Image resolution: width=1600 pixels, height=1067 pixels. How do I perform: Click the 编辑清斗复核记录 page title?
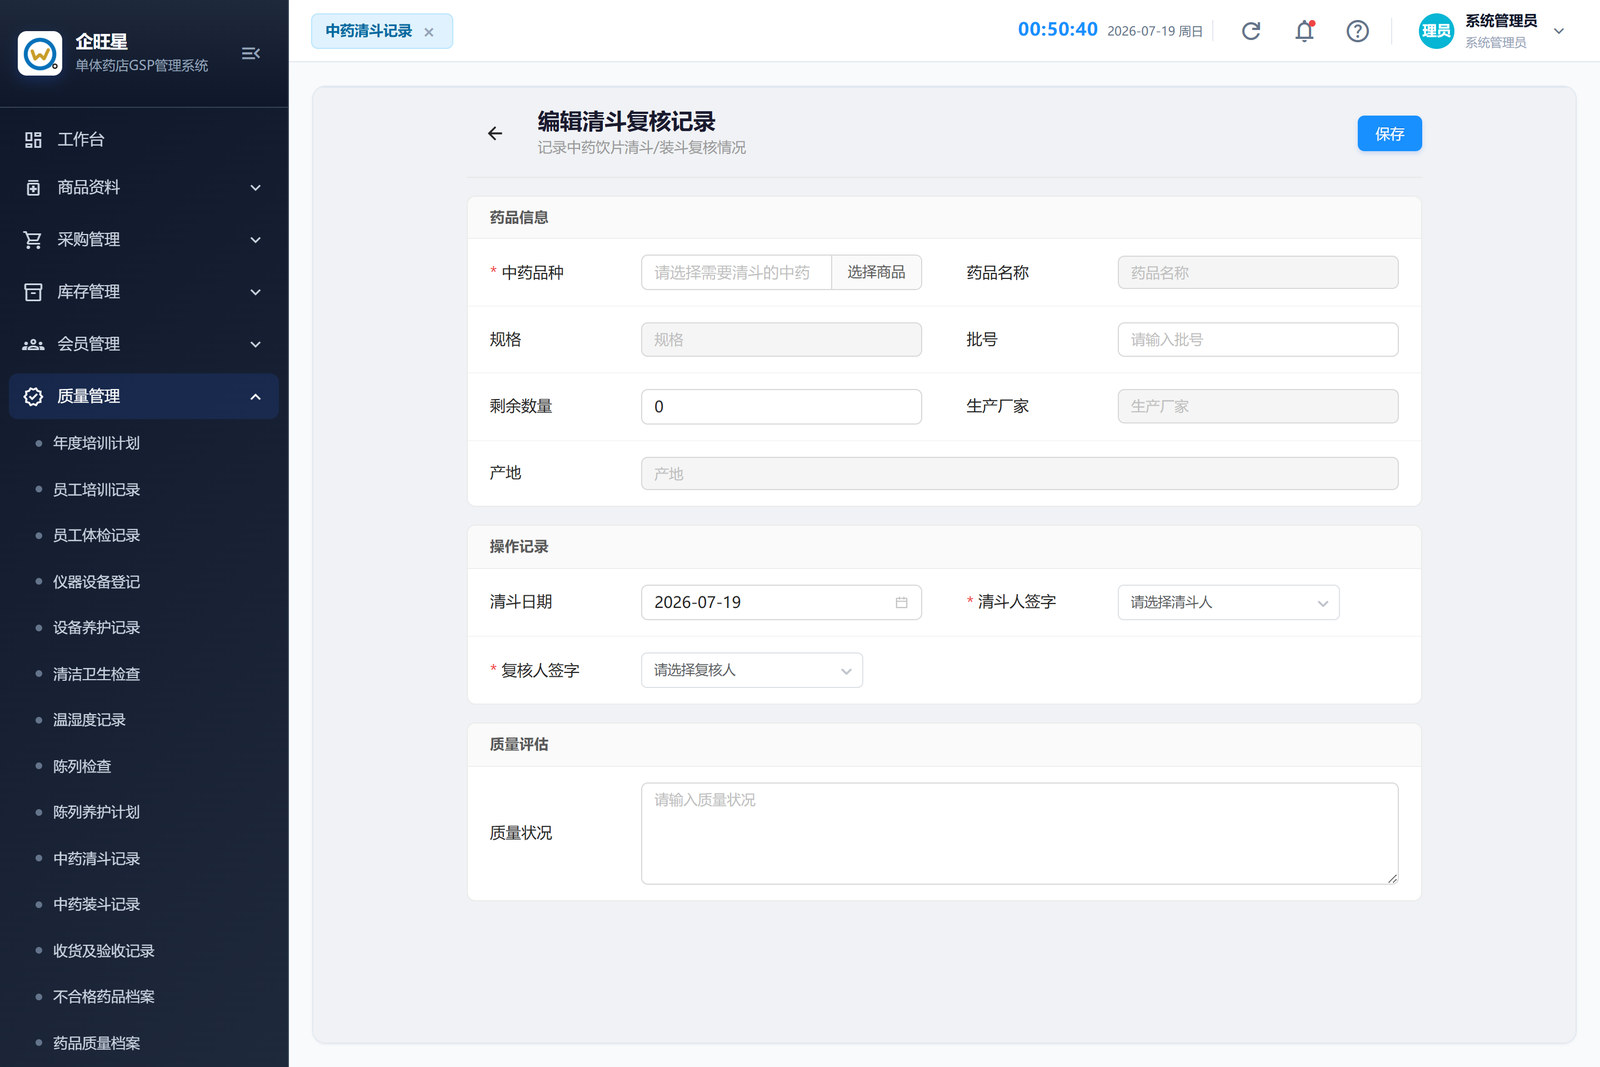[627, 122]
